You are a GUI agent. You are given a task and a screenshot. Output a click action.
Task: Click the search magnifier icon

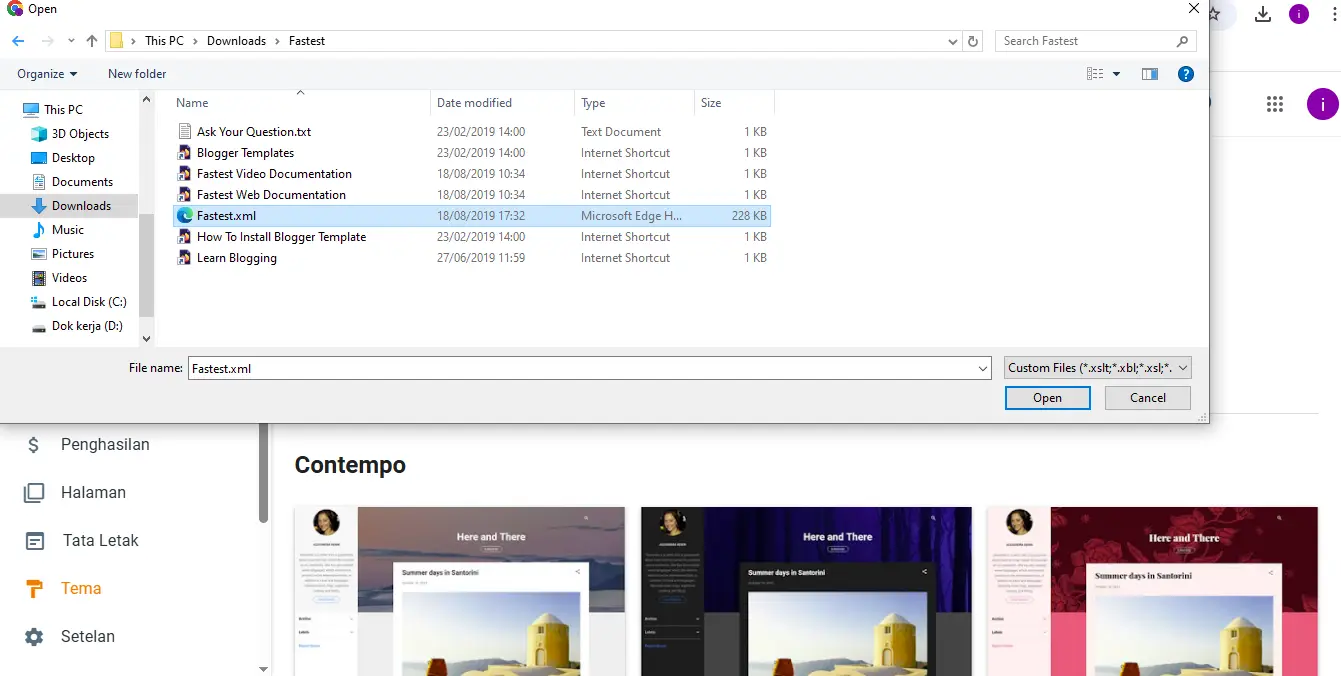[x=1182, y=41]
